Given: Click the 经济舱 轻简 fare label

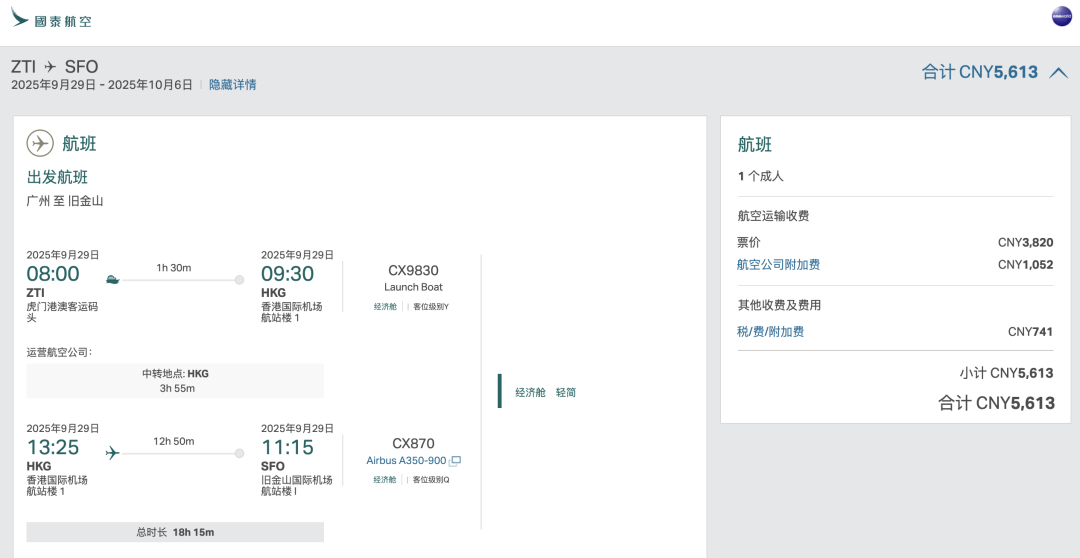Looking at the screenshot, I should 546,392.
